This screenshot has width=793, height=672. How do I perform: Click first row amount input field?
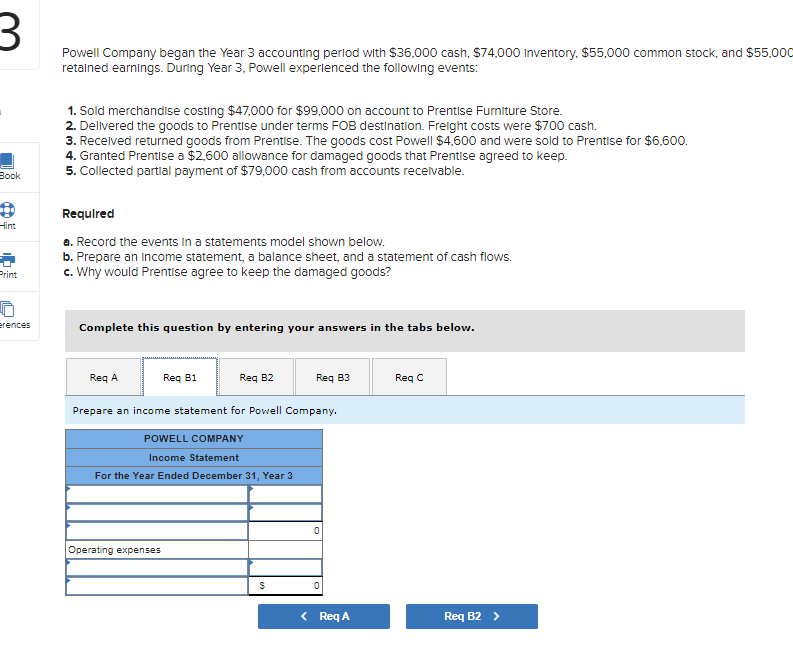point(285,494)
